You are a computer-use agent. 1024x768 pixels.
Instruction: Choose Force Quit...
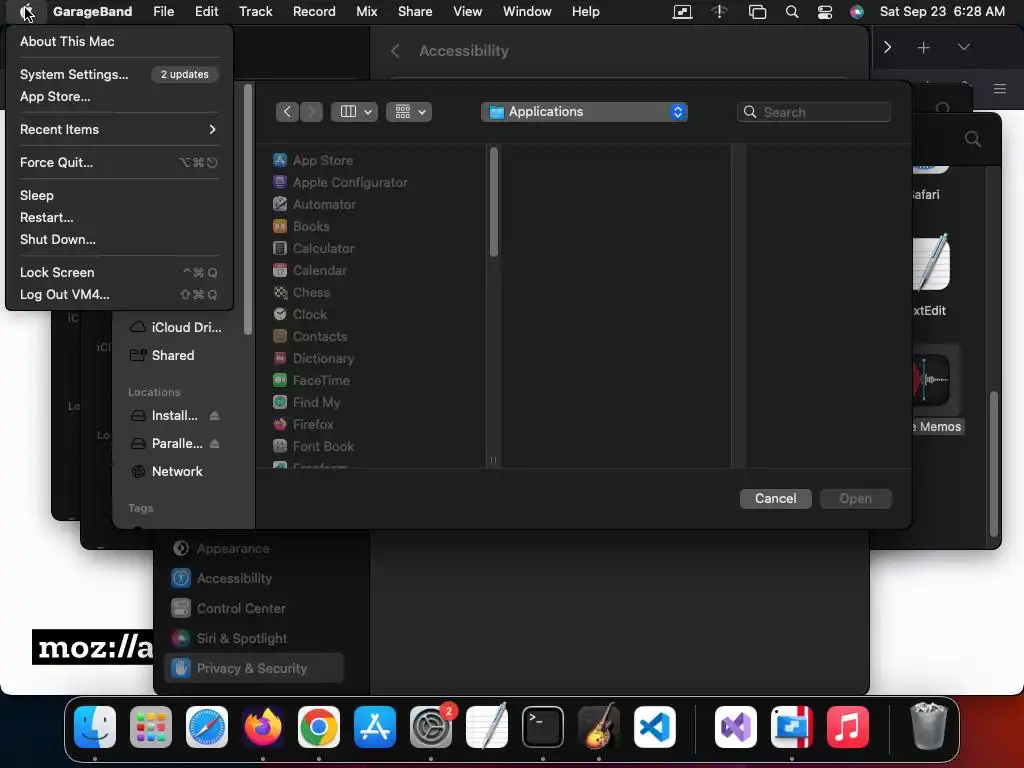(x=119, y=163)
